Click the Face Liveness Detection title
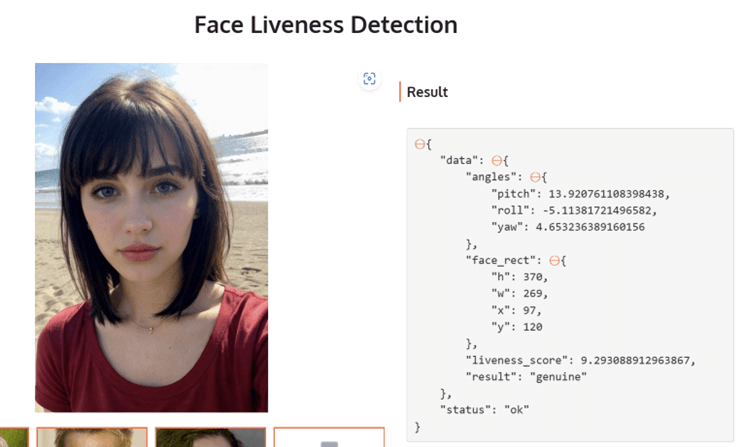 tap(326, 25)
